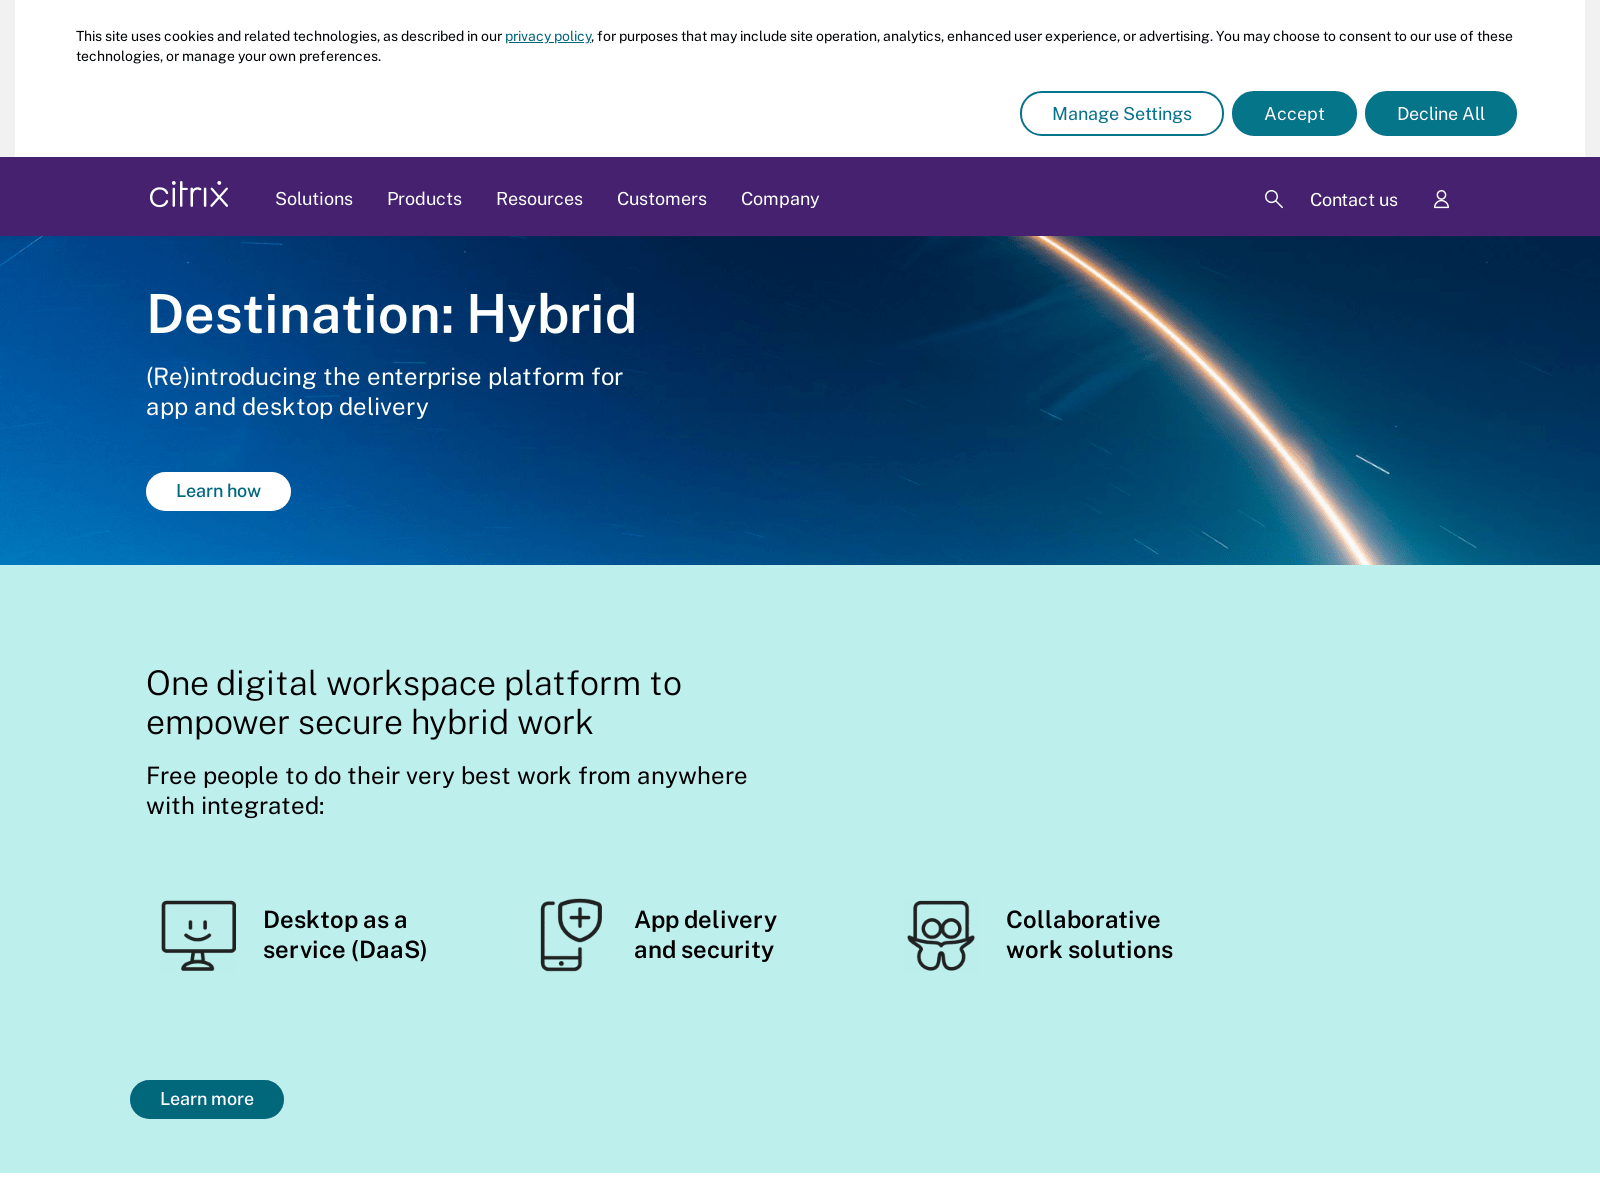This screenshot has width=1600, height=1200.
Task: Open the search magnifier icon
Action: pos(1273,199)
